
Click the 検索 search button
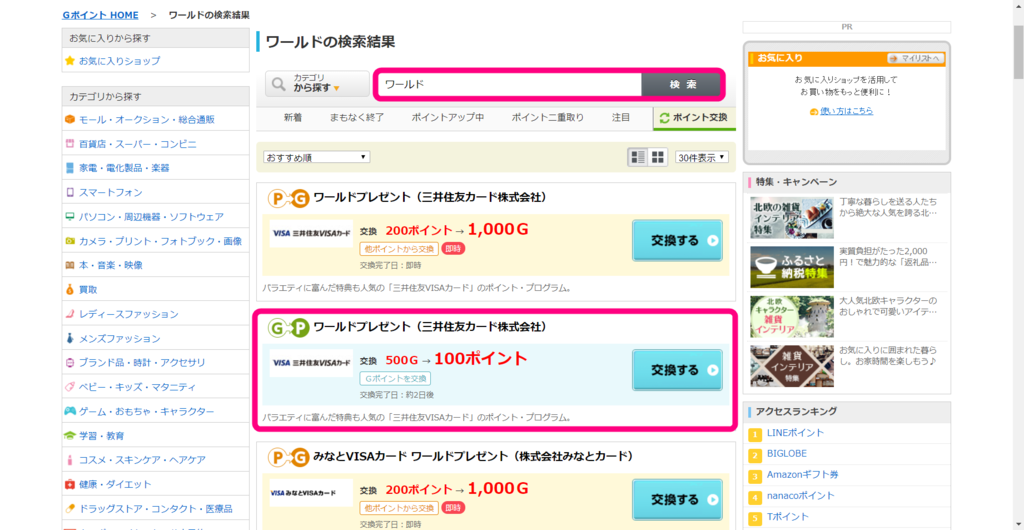[x=681, y=85]
